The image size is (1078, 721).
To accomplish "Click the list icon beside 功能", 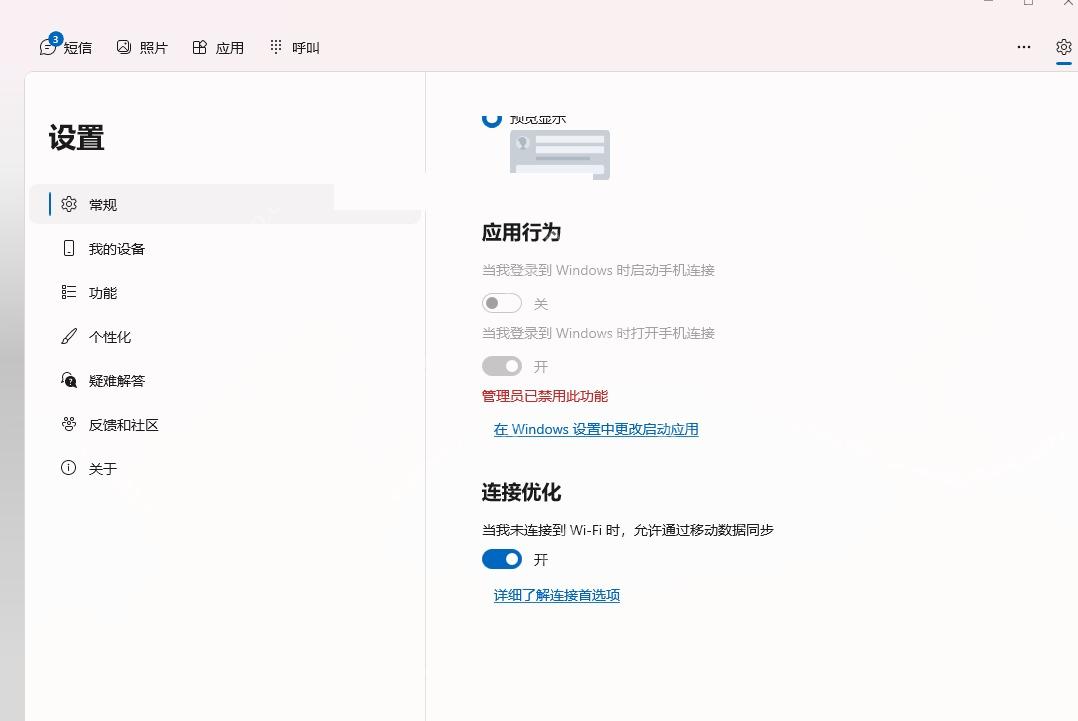I will point(69,292).
